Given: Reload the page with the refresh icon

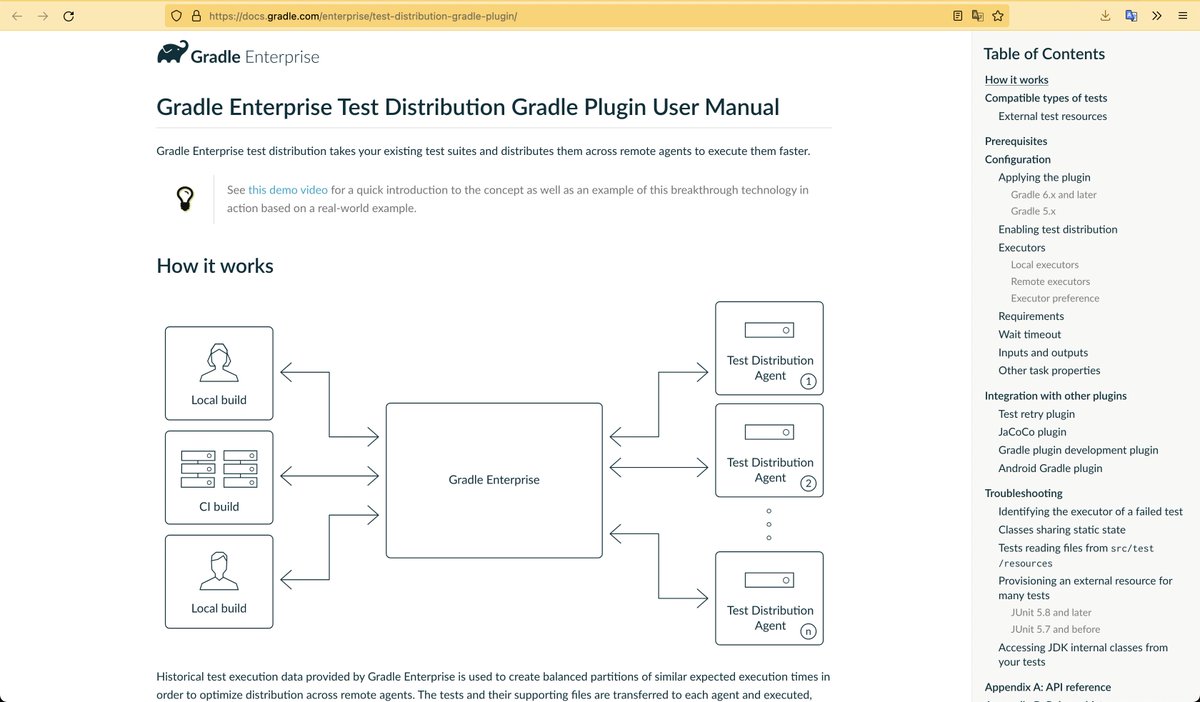Looking at the screenshot, I should click(68, 16).
